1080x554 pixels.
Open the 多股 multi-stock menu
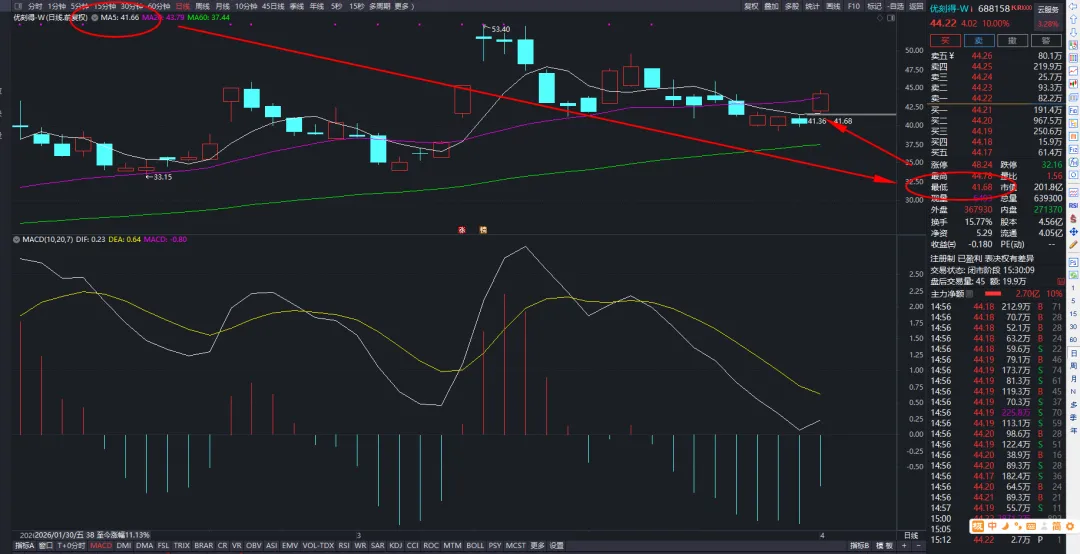click(792, 6)
